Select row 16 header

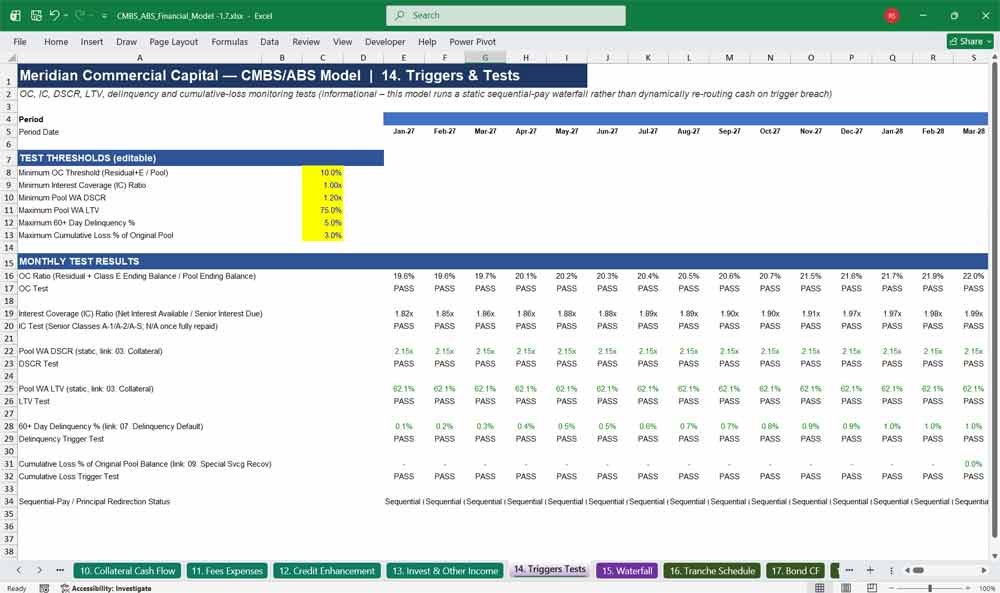[x=9, y=276]
